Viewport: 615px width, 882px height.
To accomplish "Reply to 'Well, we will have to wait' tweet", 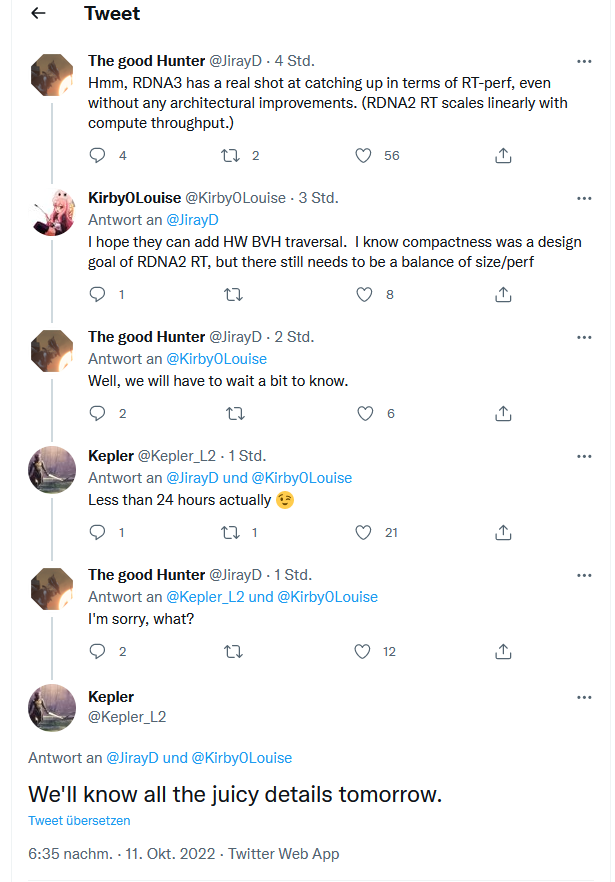I will (97, 413).
